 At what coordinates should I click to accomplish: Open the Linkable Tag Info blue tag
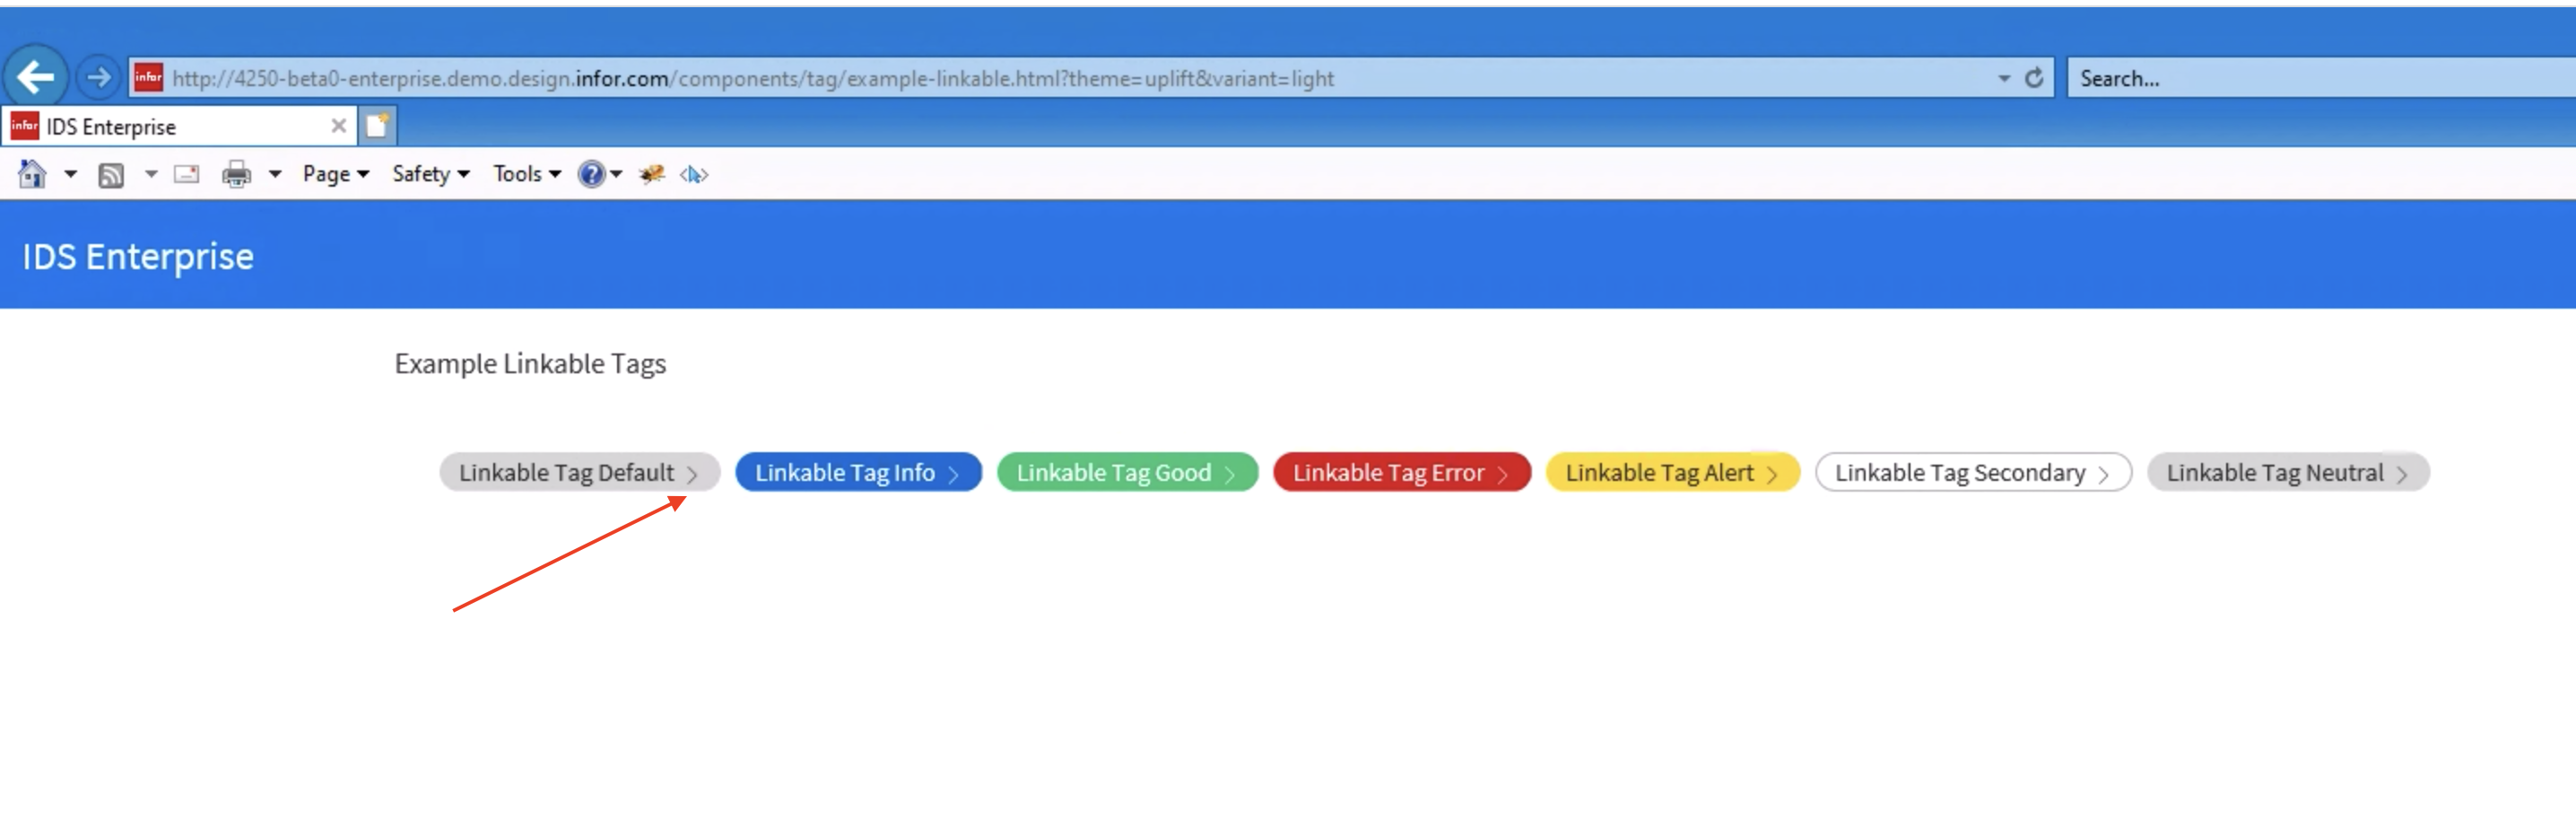point(858,472)
